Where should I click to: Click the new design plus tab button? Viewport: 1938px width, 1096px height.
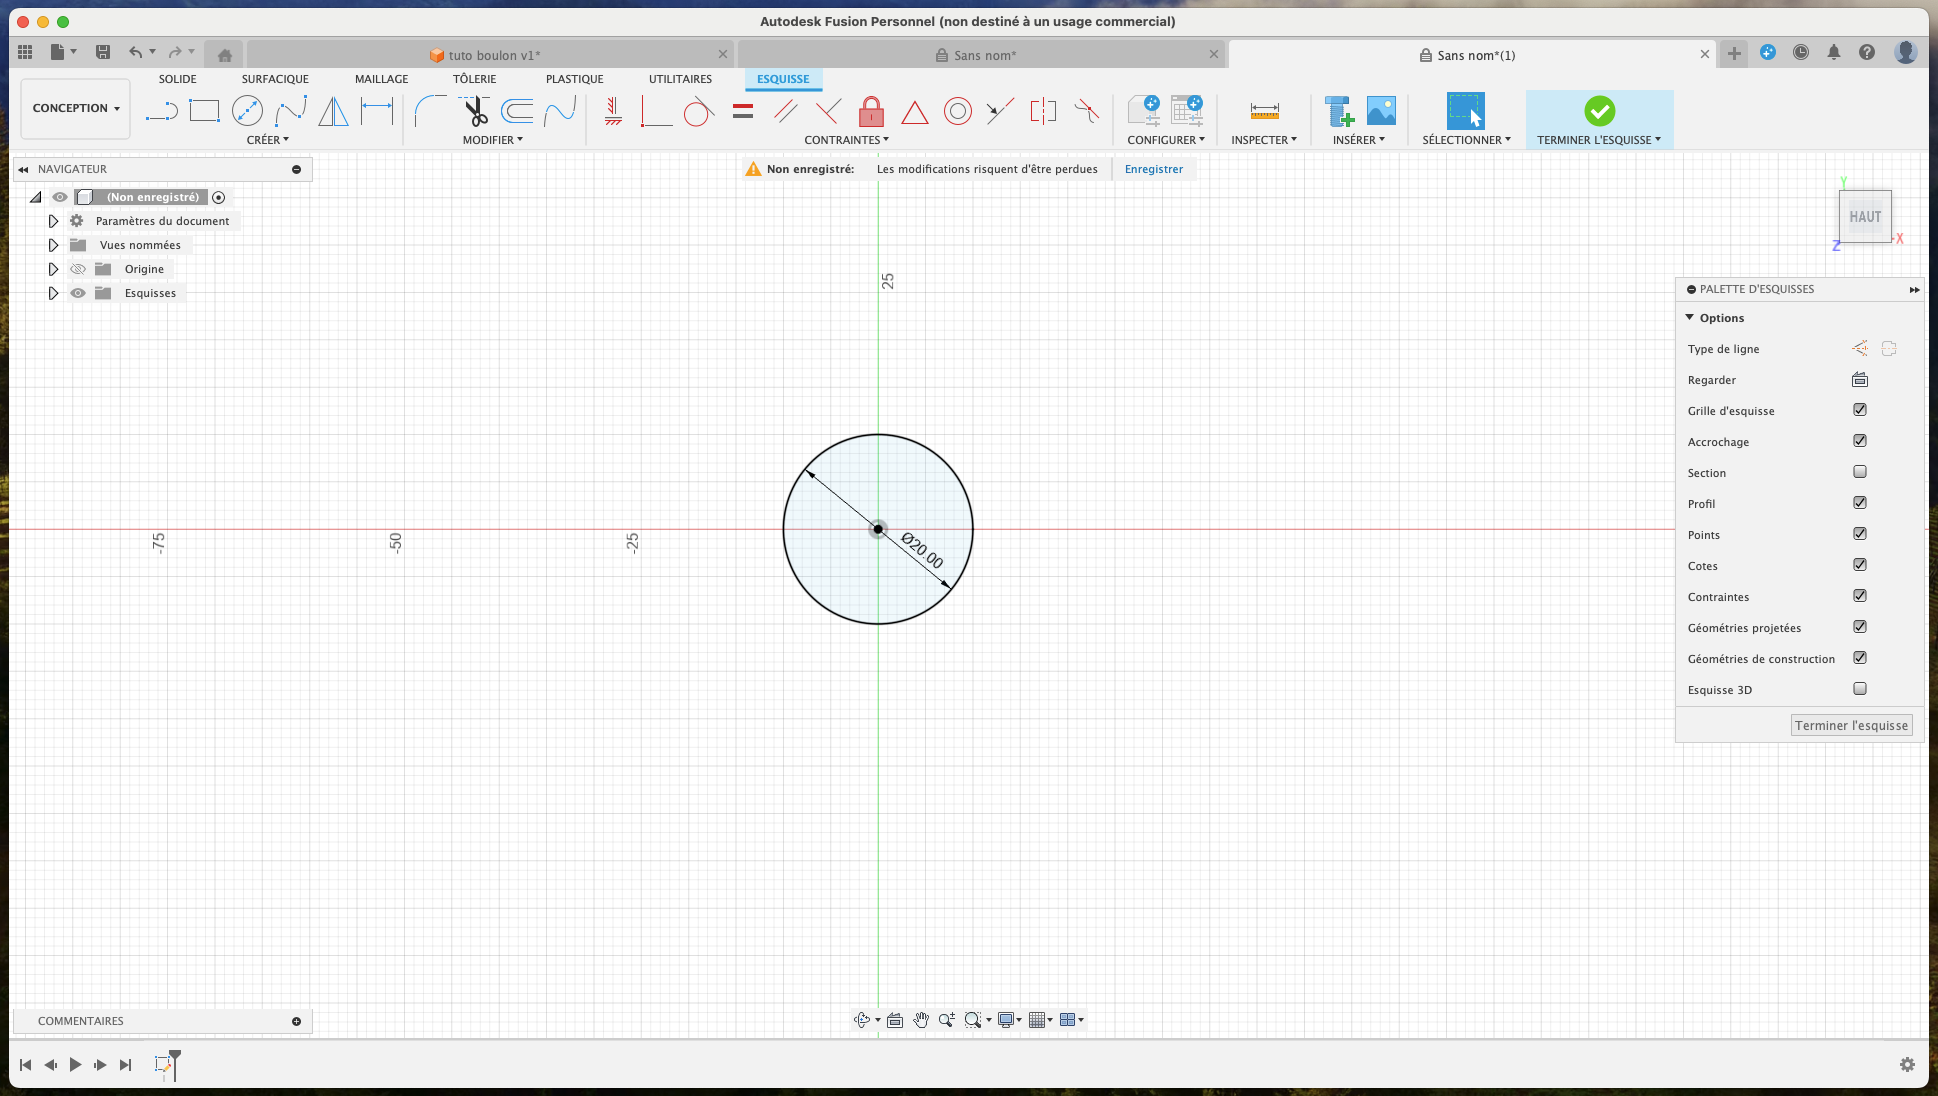pyautogui.click(x=1734, y=54)
